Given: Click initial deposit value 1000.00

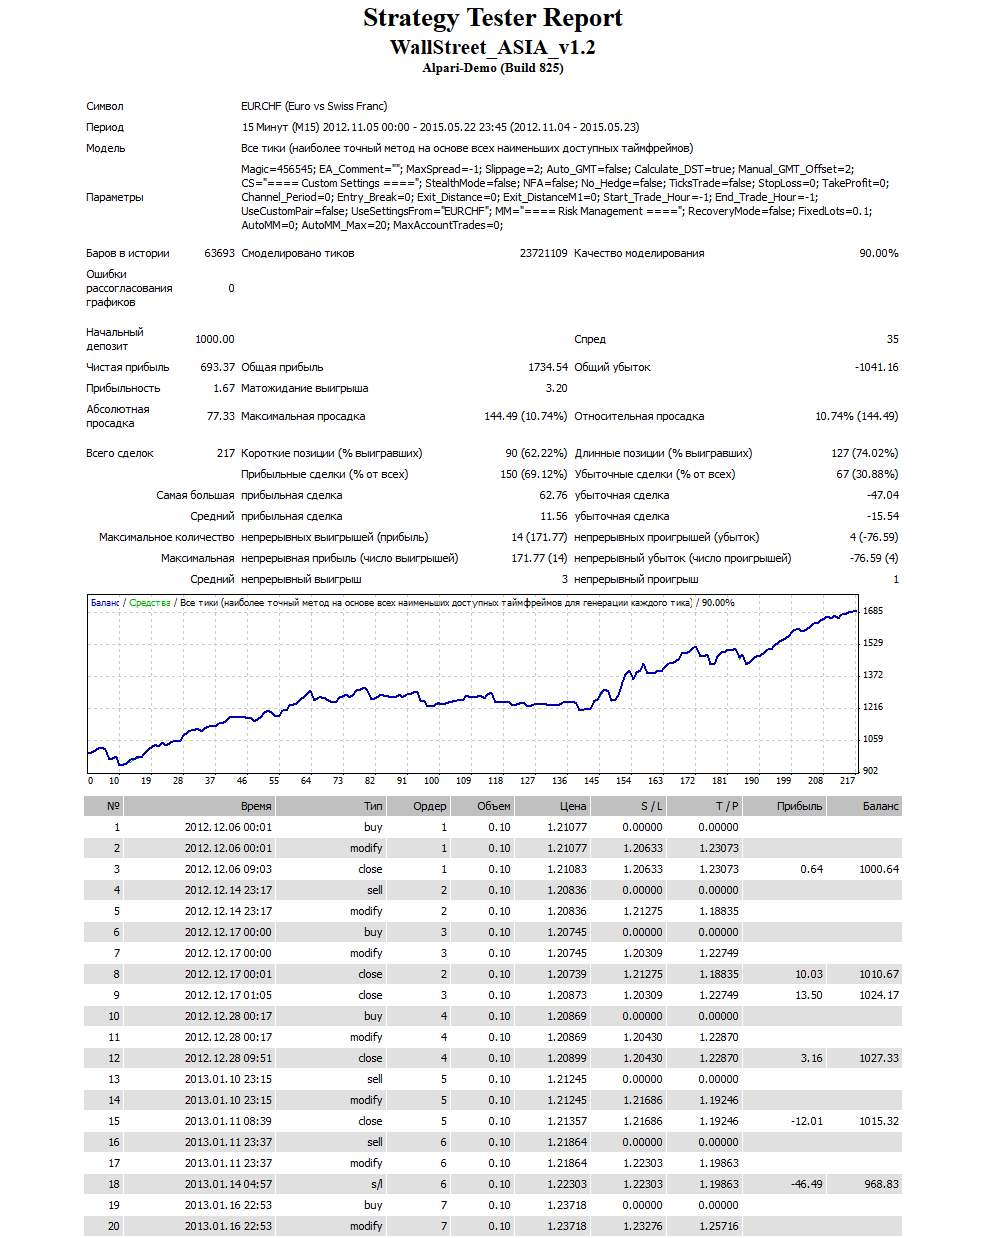Looking at the screenshot, I should pos(215,339).
